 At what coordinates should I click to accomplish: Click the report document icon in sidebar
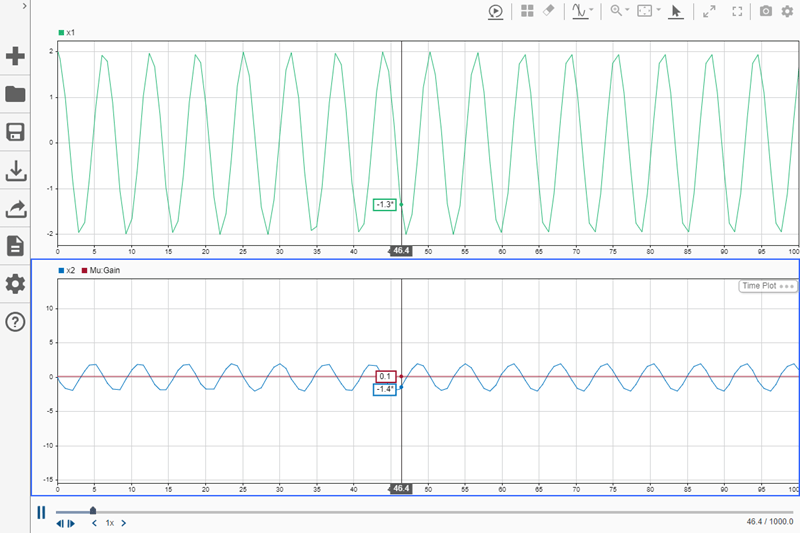click(15, 246)
